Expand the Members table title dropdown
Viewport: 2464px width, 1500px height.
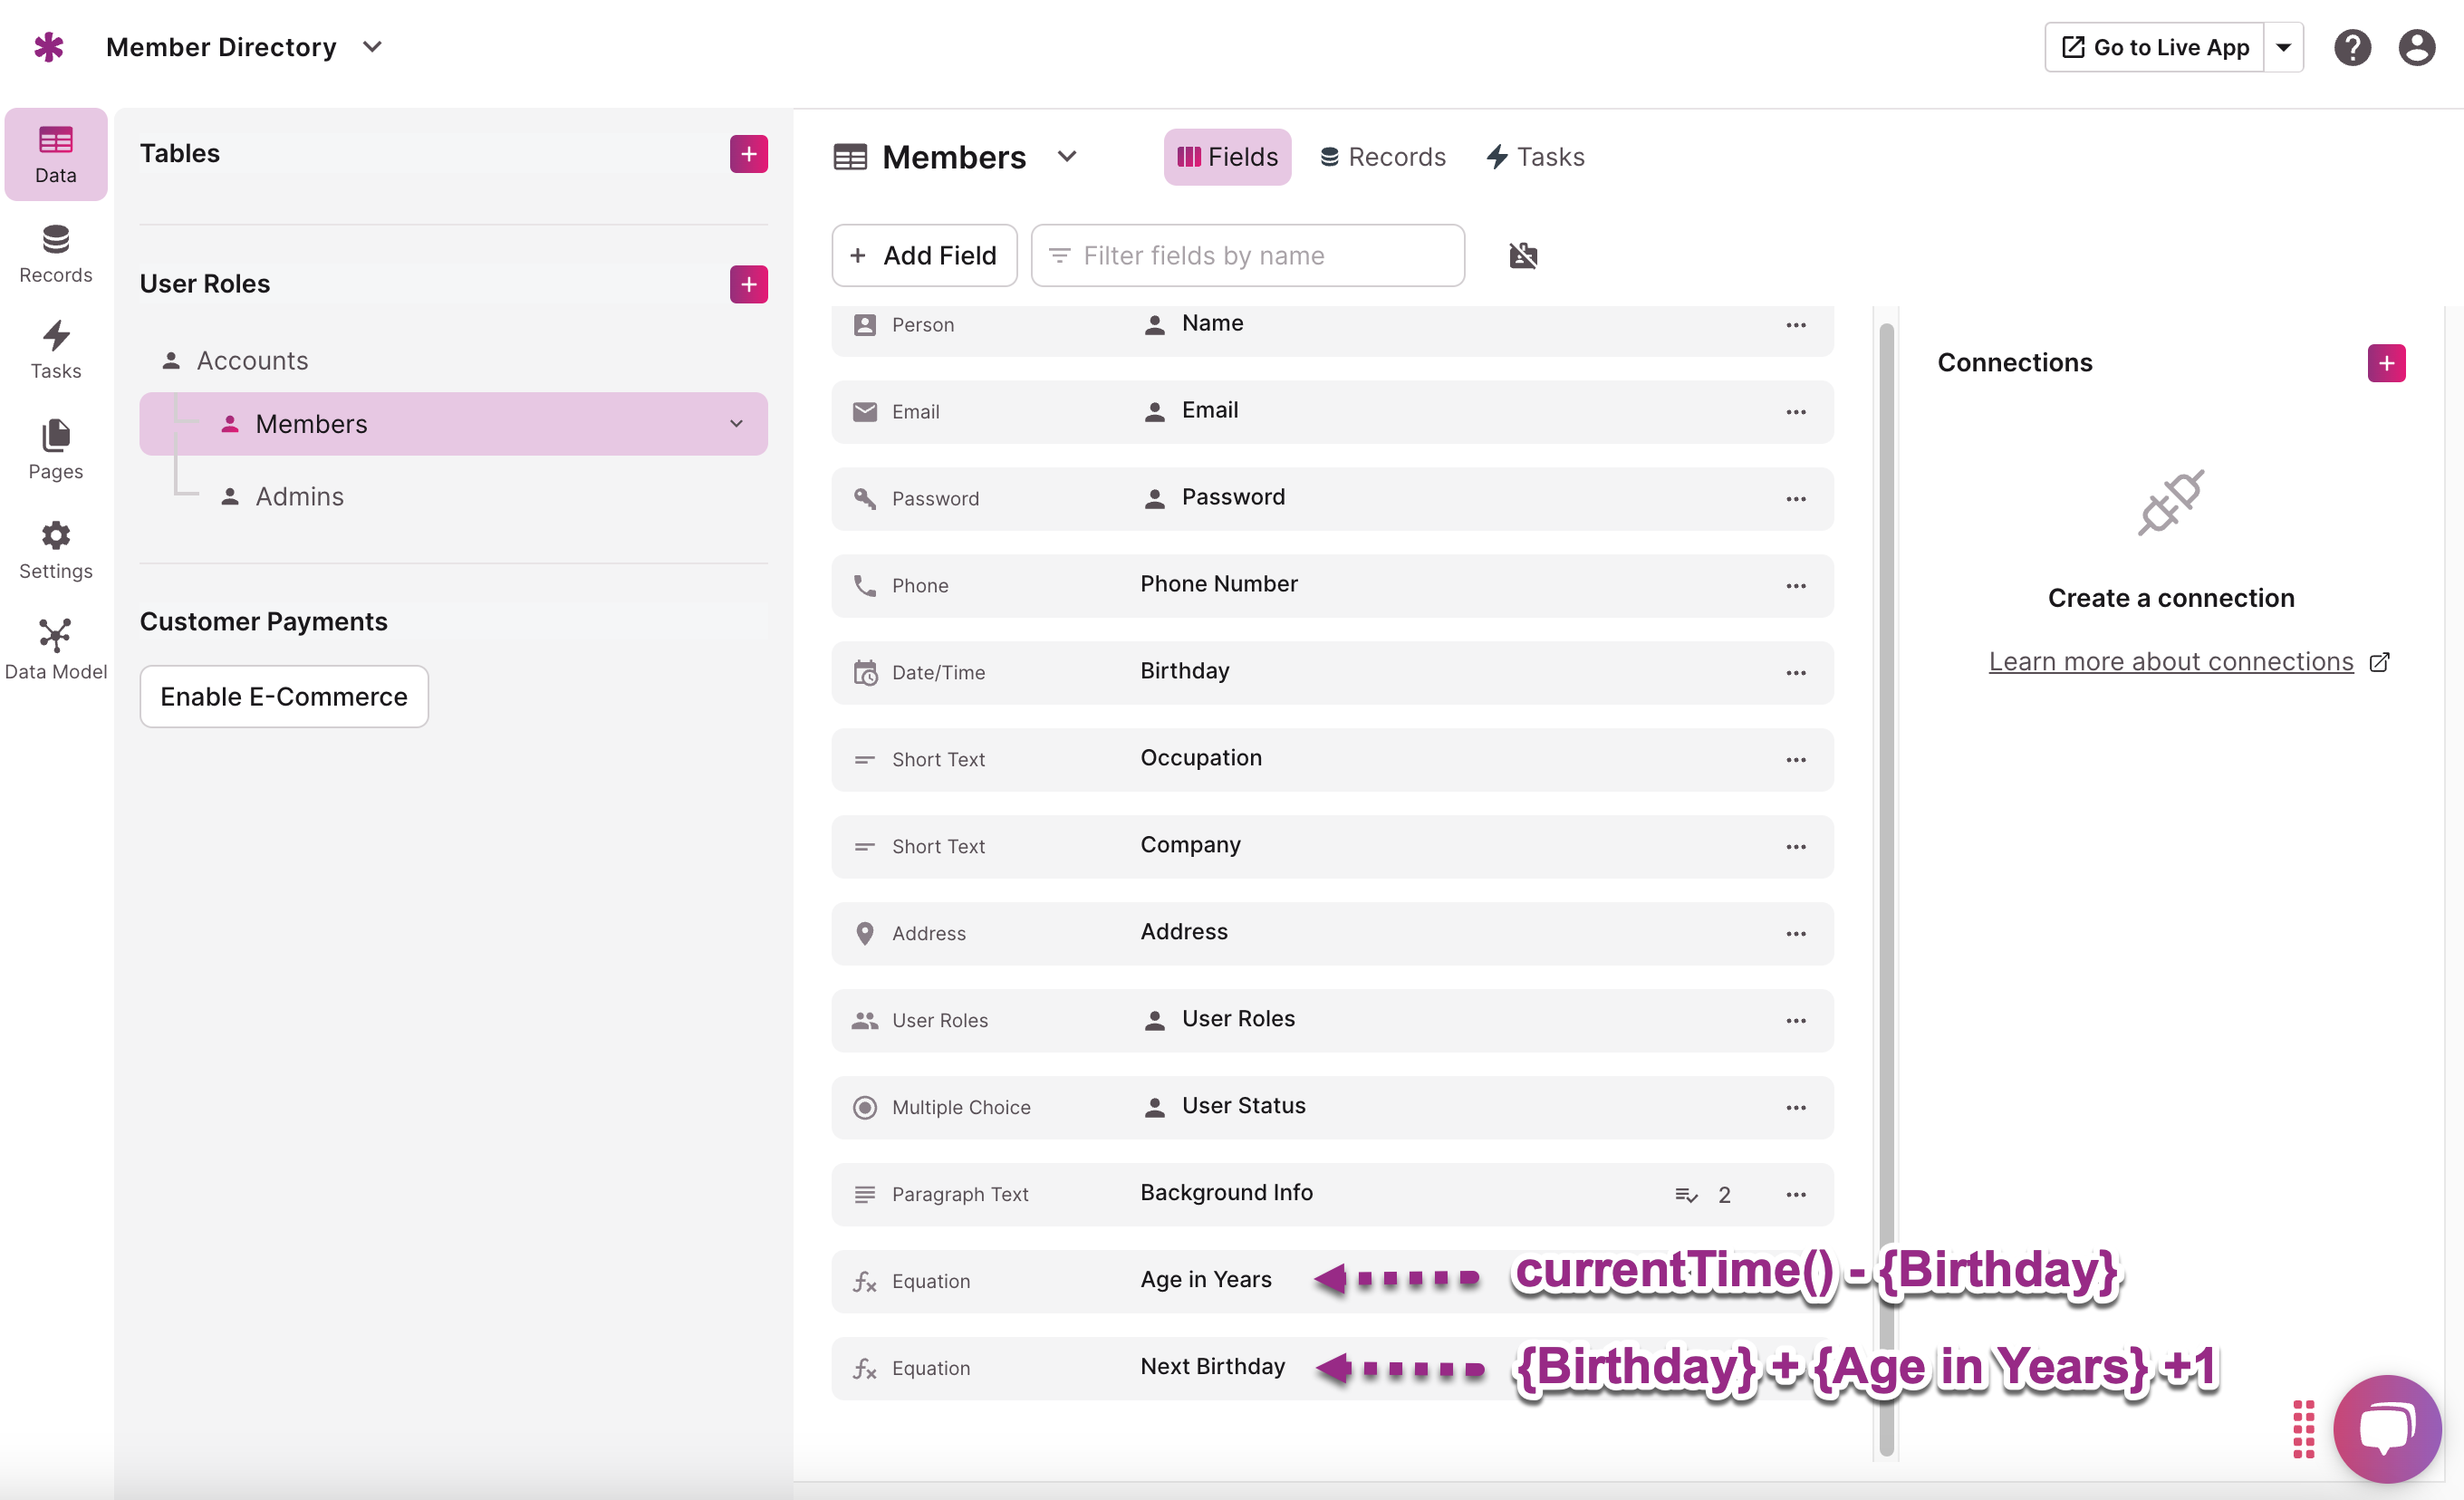pos(1066,157)
